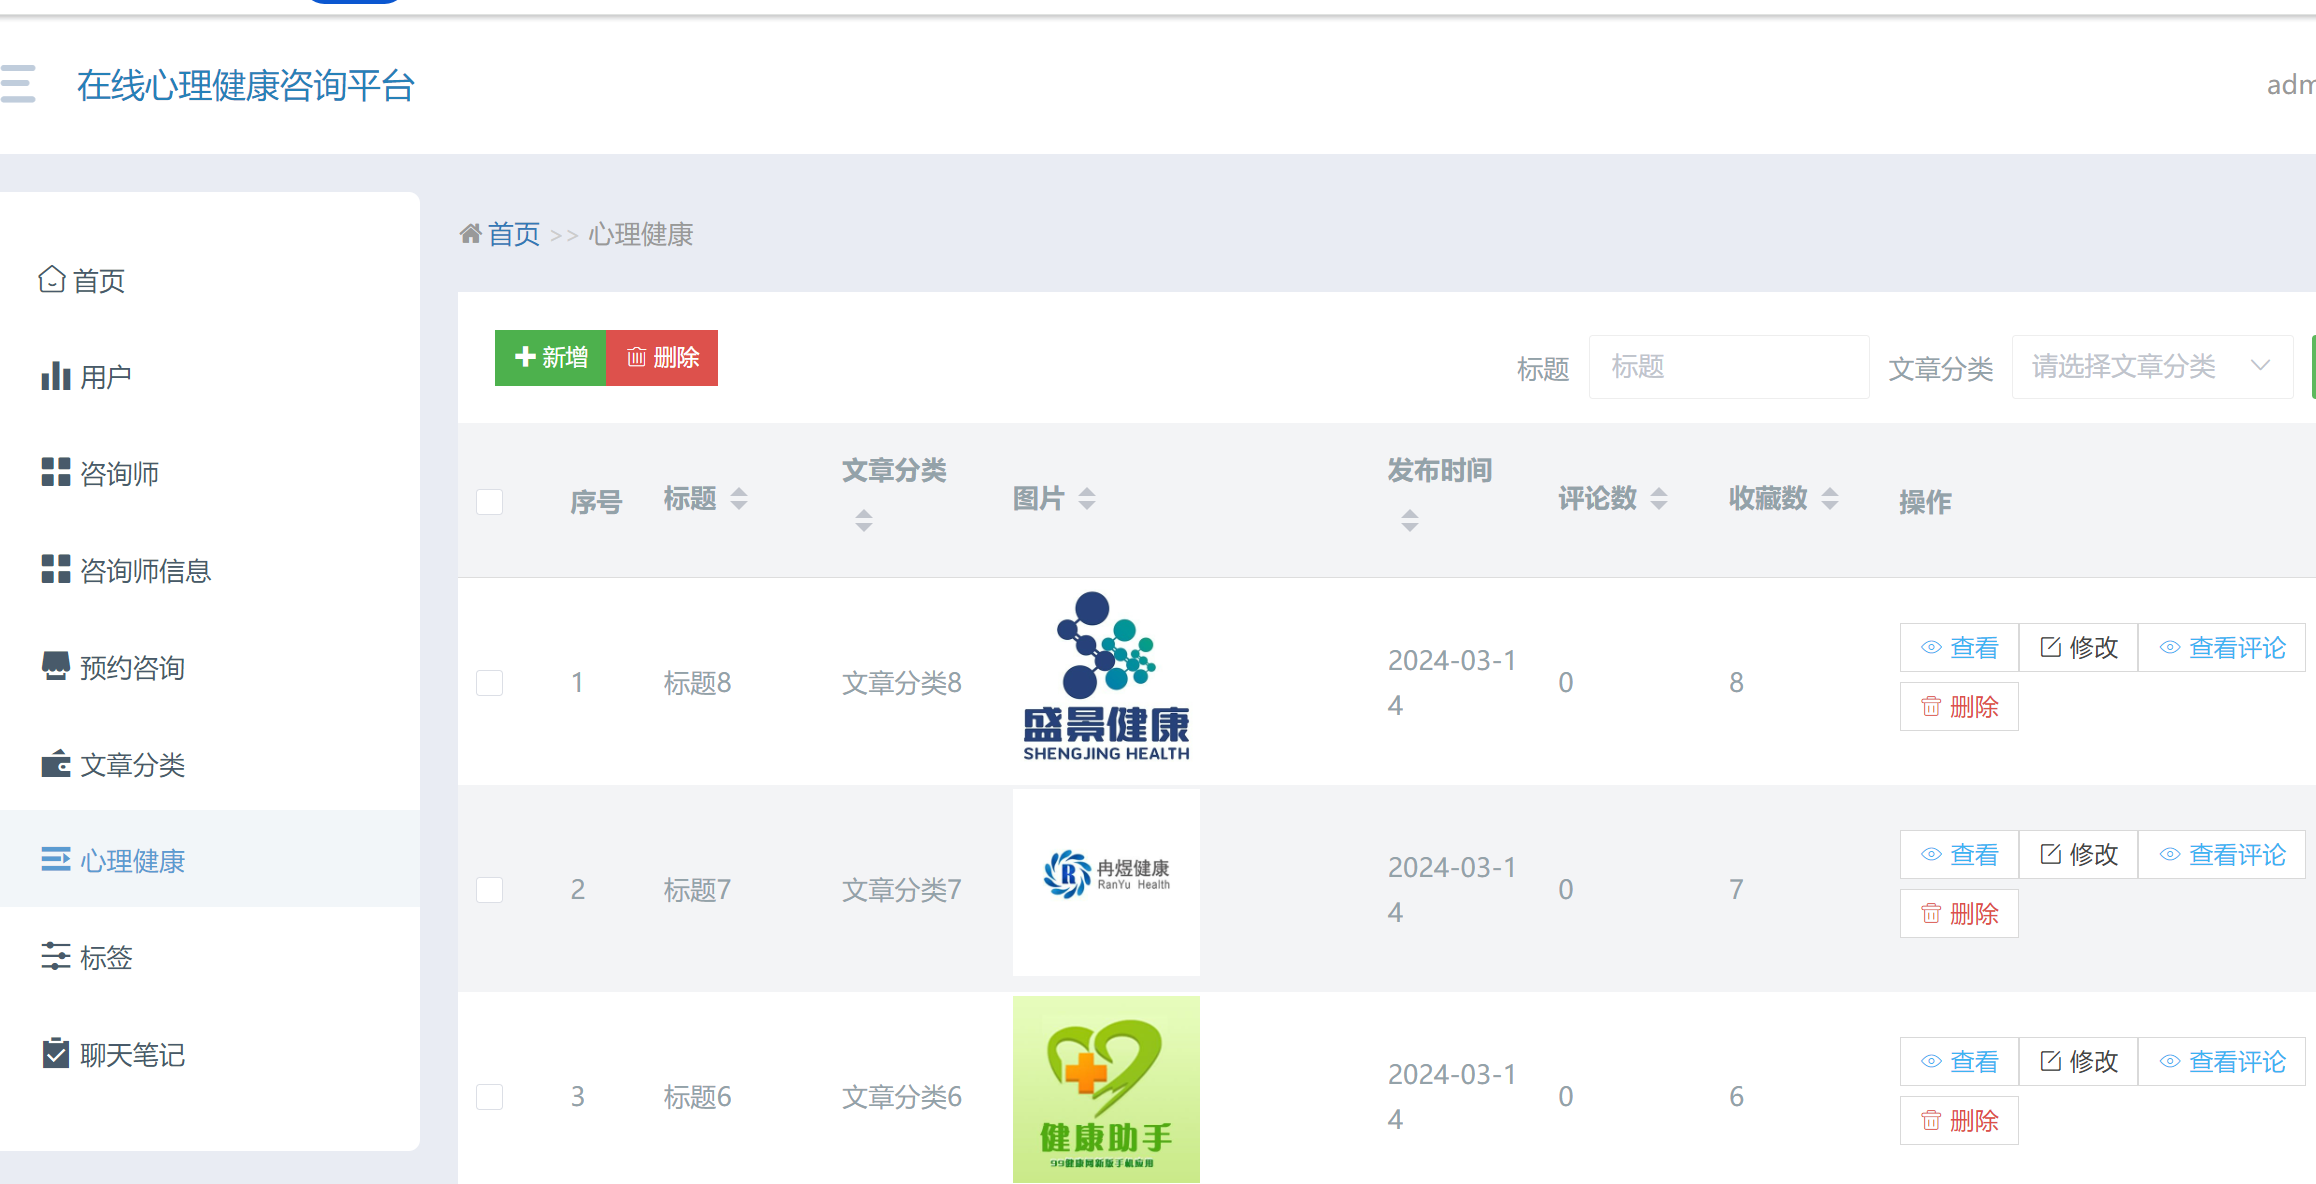The height and width of the screenshot is (1184, 2316).
Task: Click the 首页 breadcrumb link
Action: coord(513,234)
